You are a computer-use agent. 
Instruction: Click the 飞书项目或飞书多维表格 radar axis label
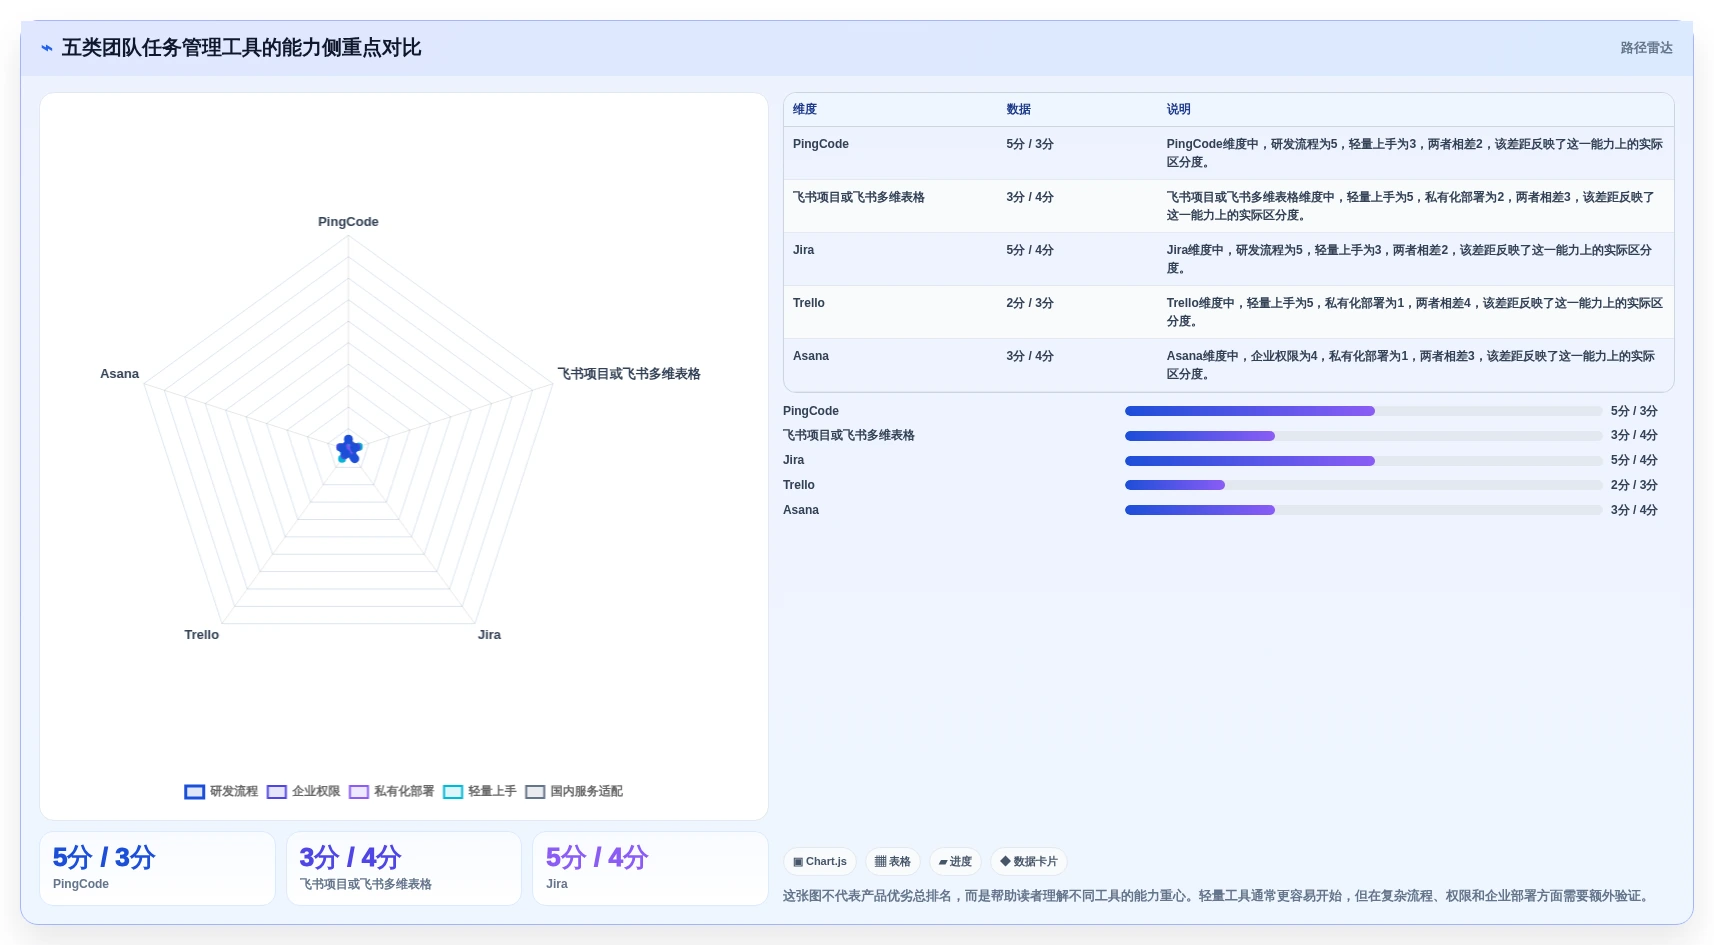(x=629, y=374)
